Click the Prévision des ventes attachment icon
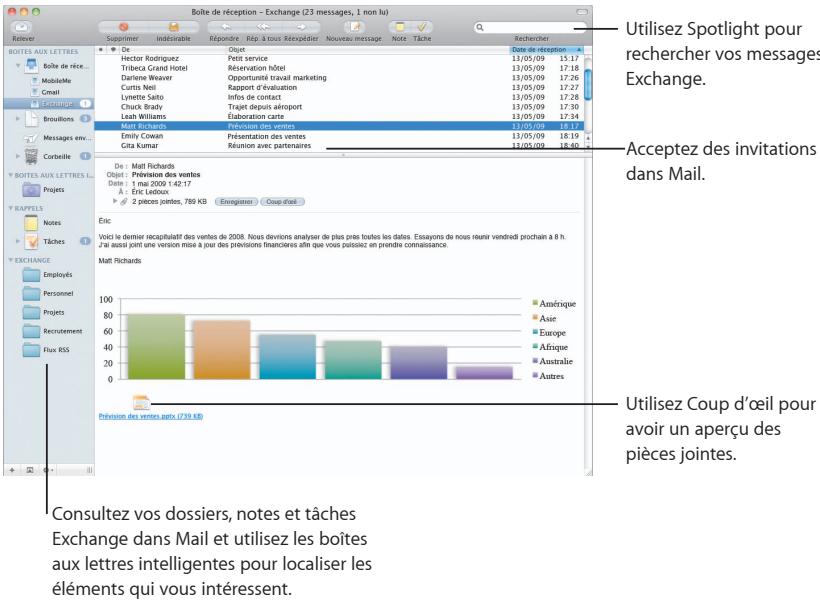 (x=141, y=402)
